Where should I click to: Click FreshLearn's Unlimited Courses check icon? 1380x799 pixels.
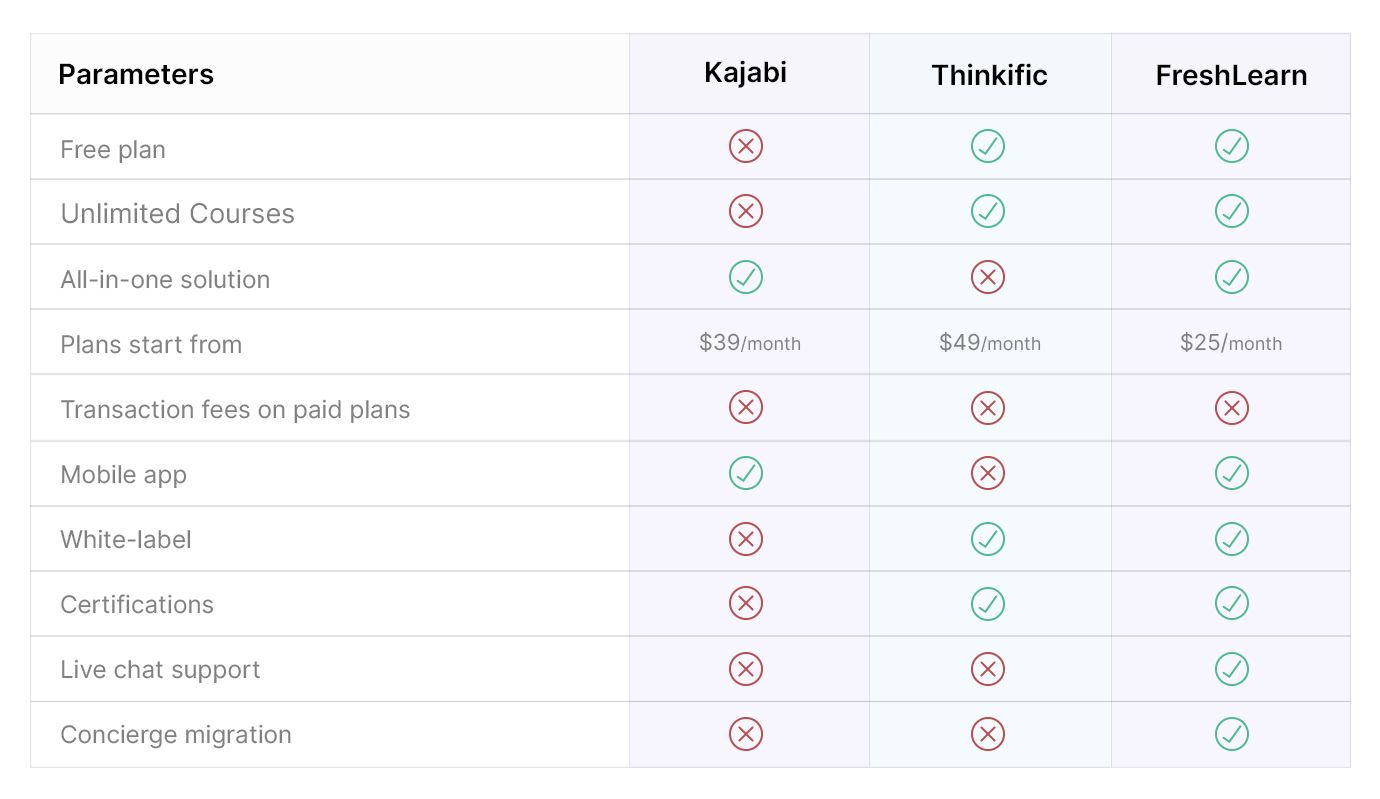[x=1231, y=212]
